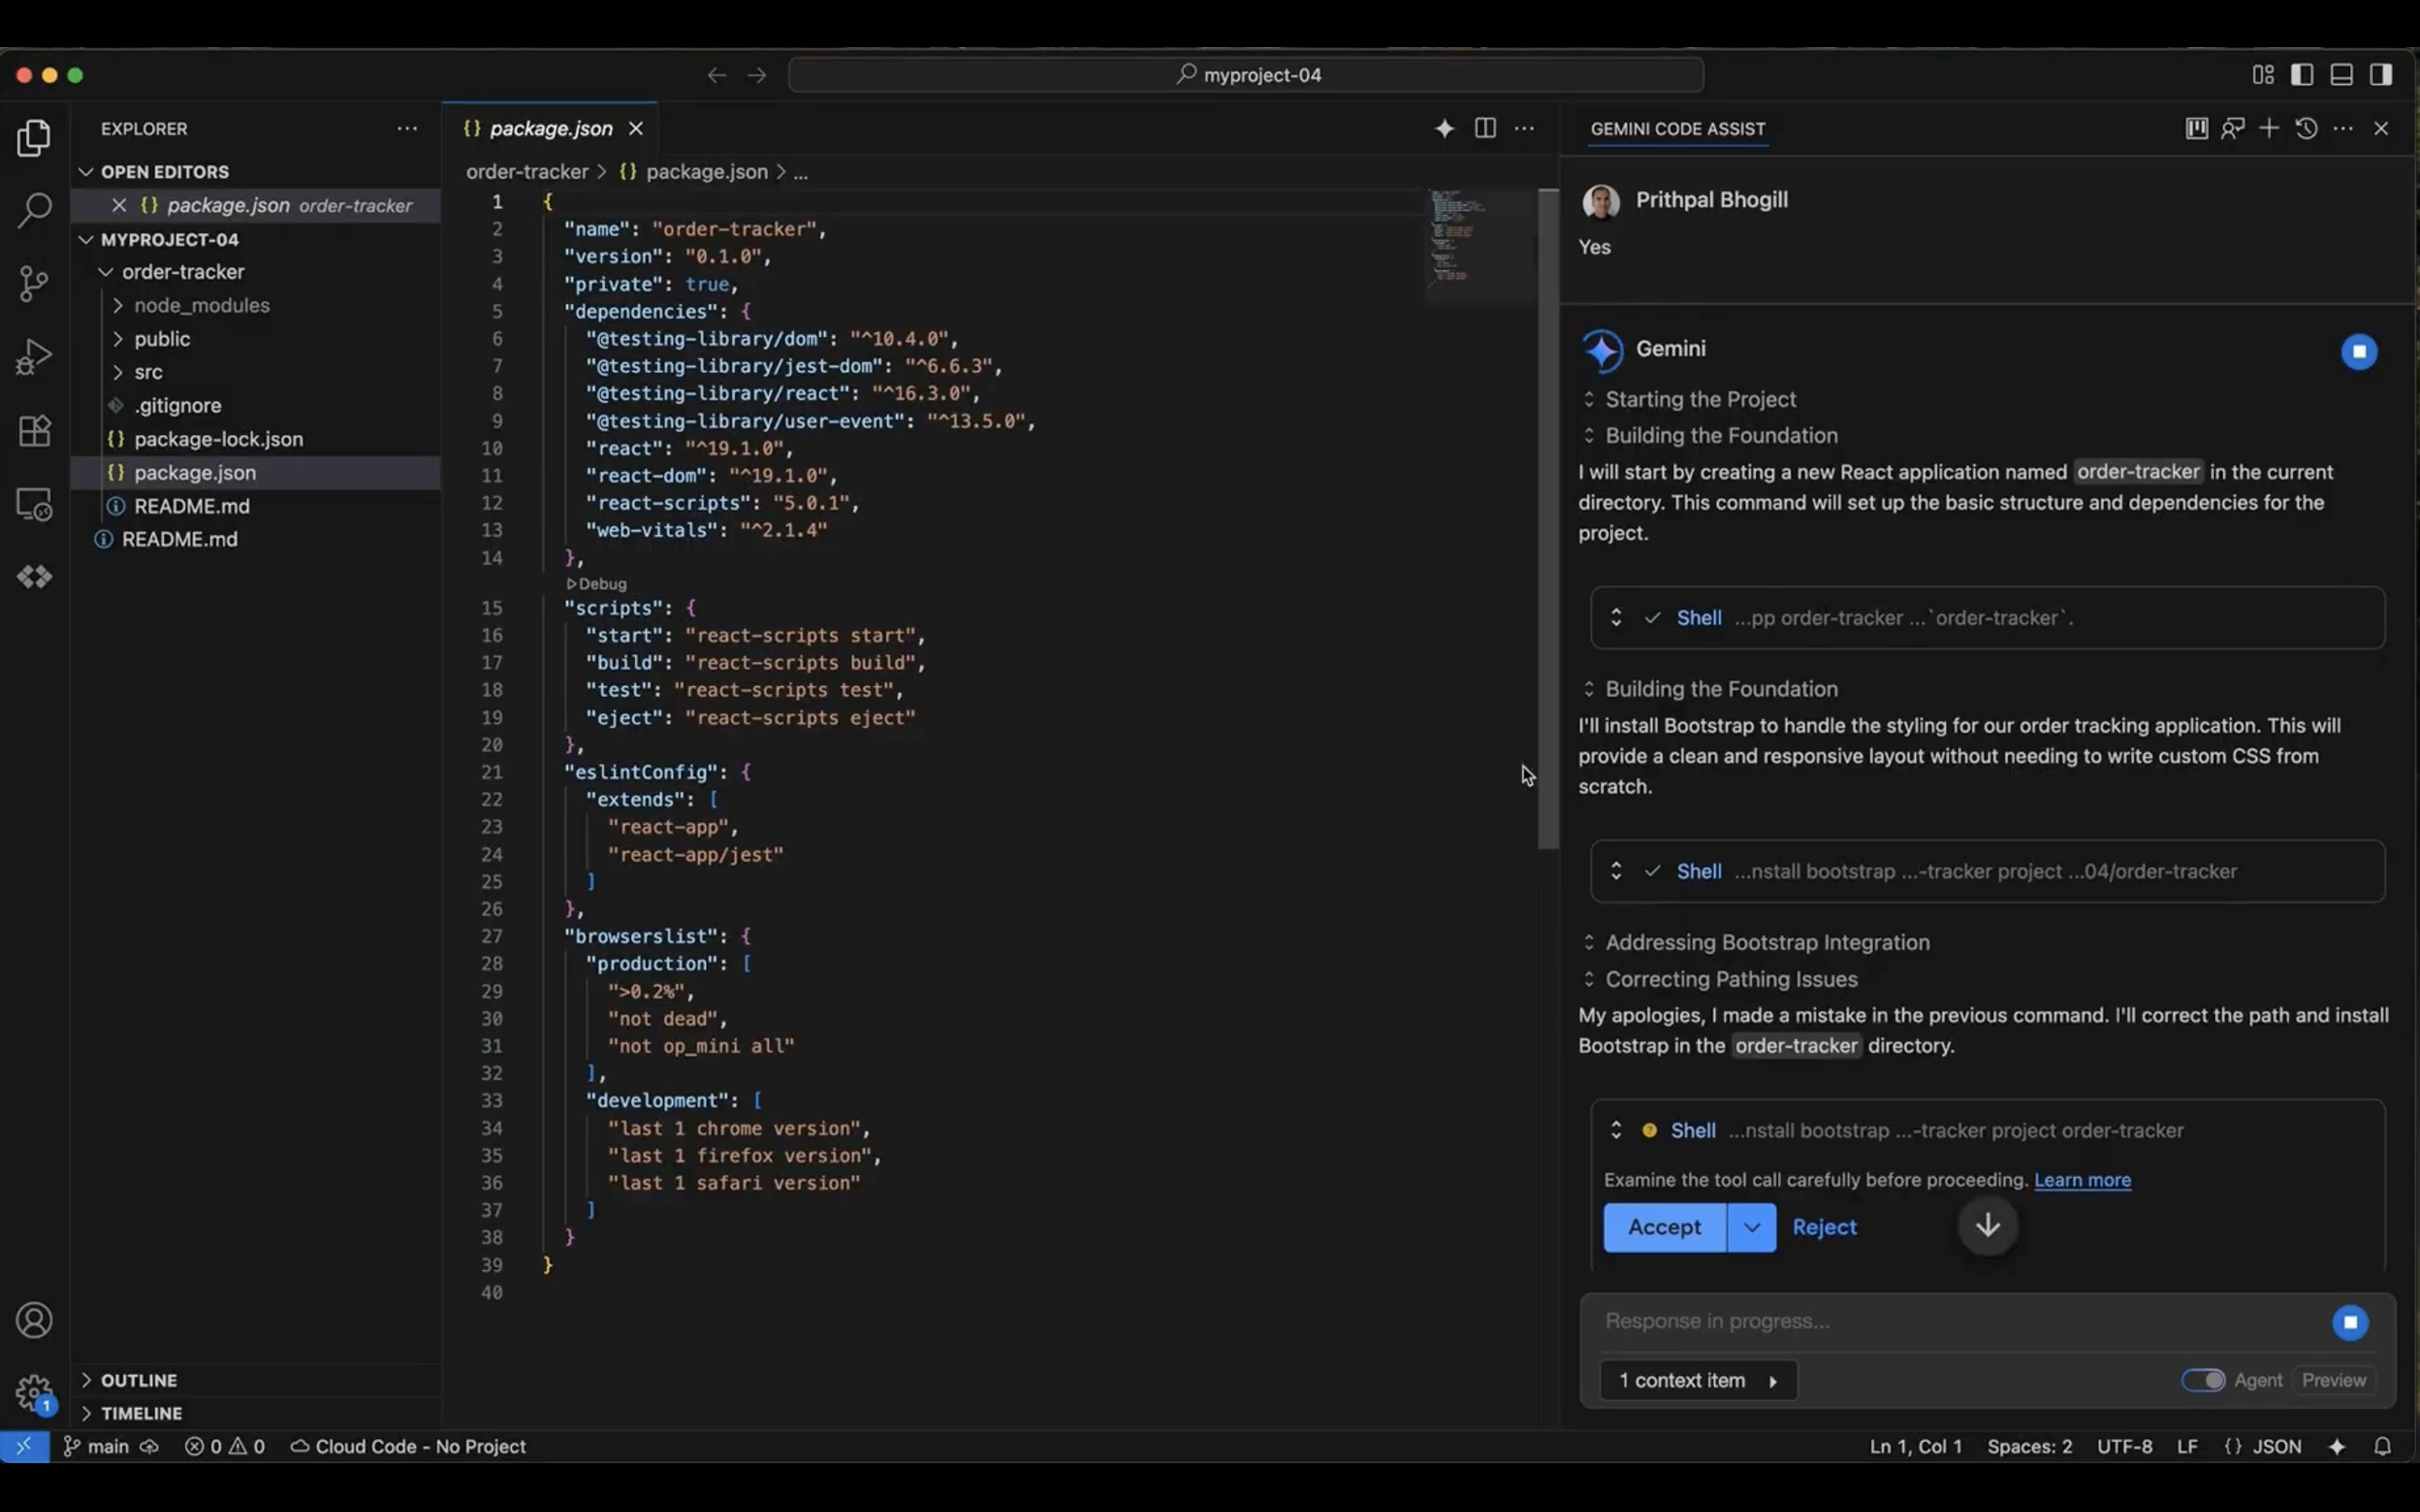Open Explorer Views and More Actions menu
The image size is (2420, 1512).
407,128
